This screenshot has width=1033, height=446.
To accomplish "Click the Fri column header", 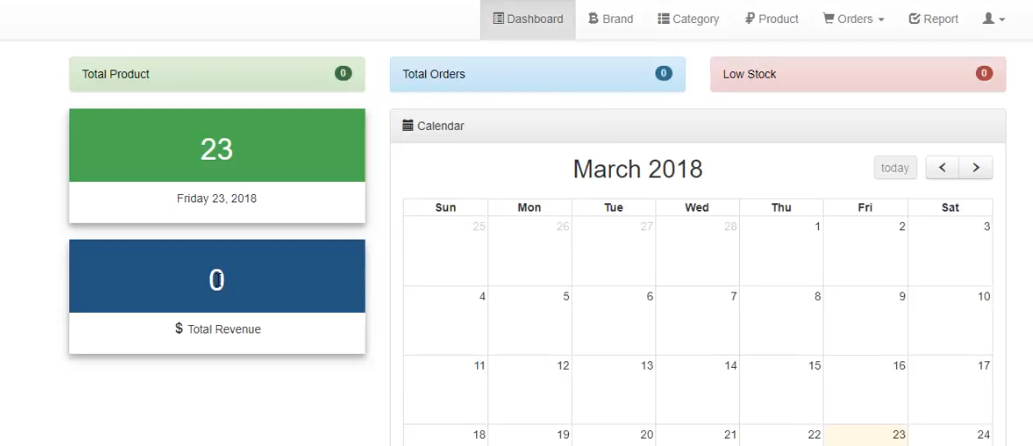I will point(865,208).
